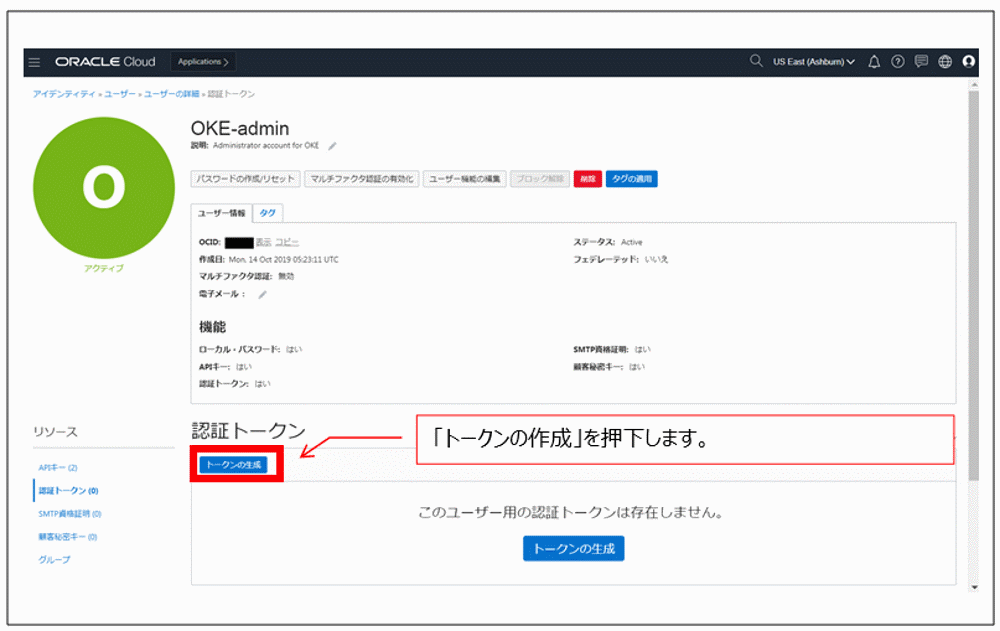
Task: Open the user profile avatar icon
Action: 968,62
